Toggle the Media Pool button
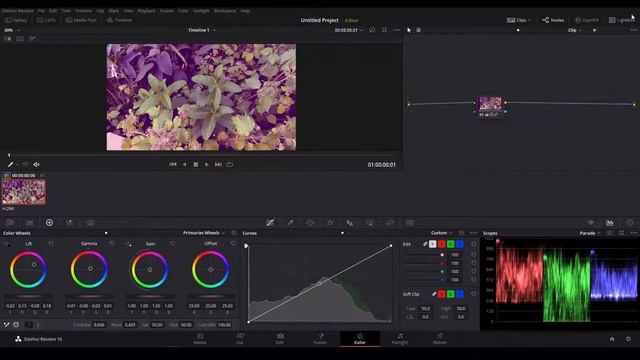 click(81, 20)
